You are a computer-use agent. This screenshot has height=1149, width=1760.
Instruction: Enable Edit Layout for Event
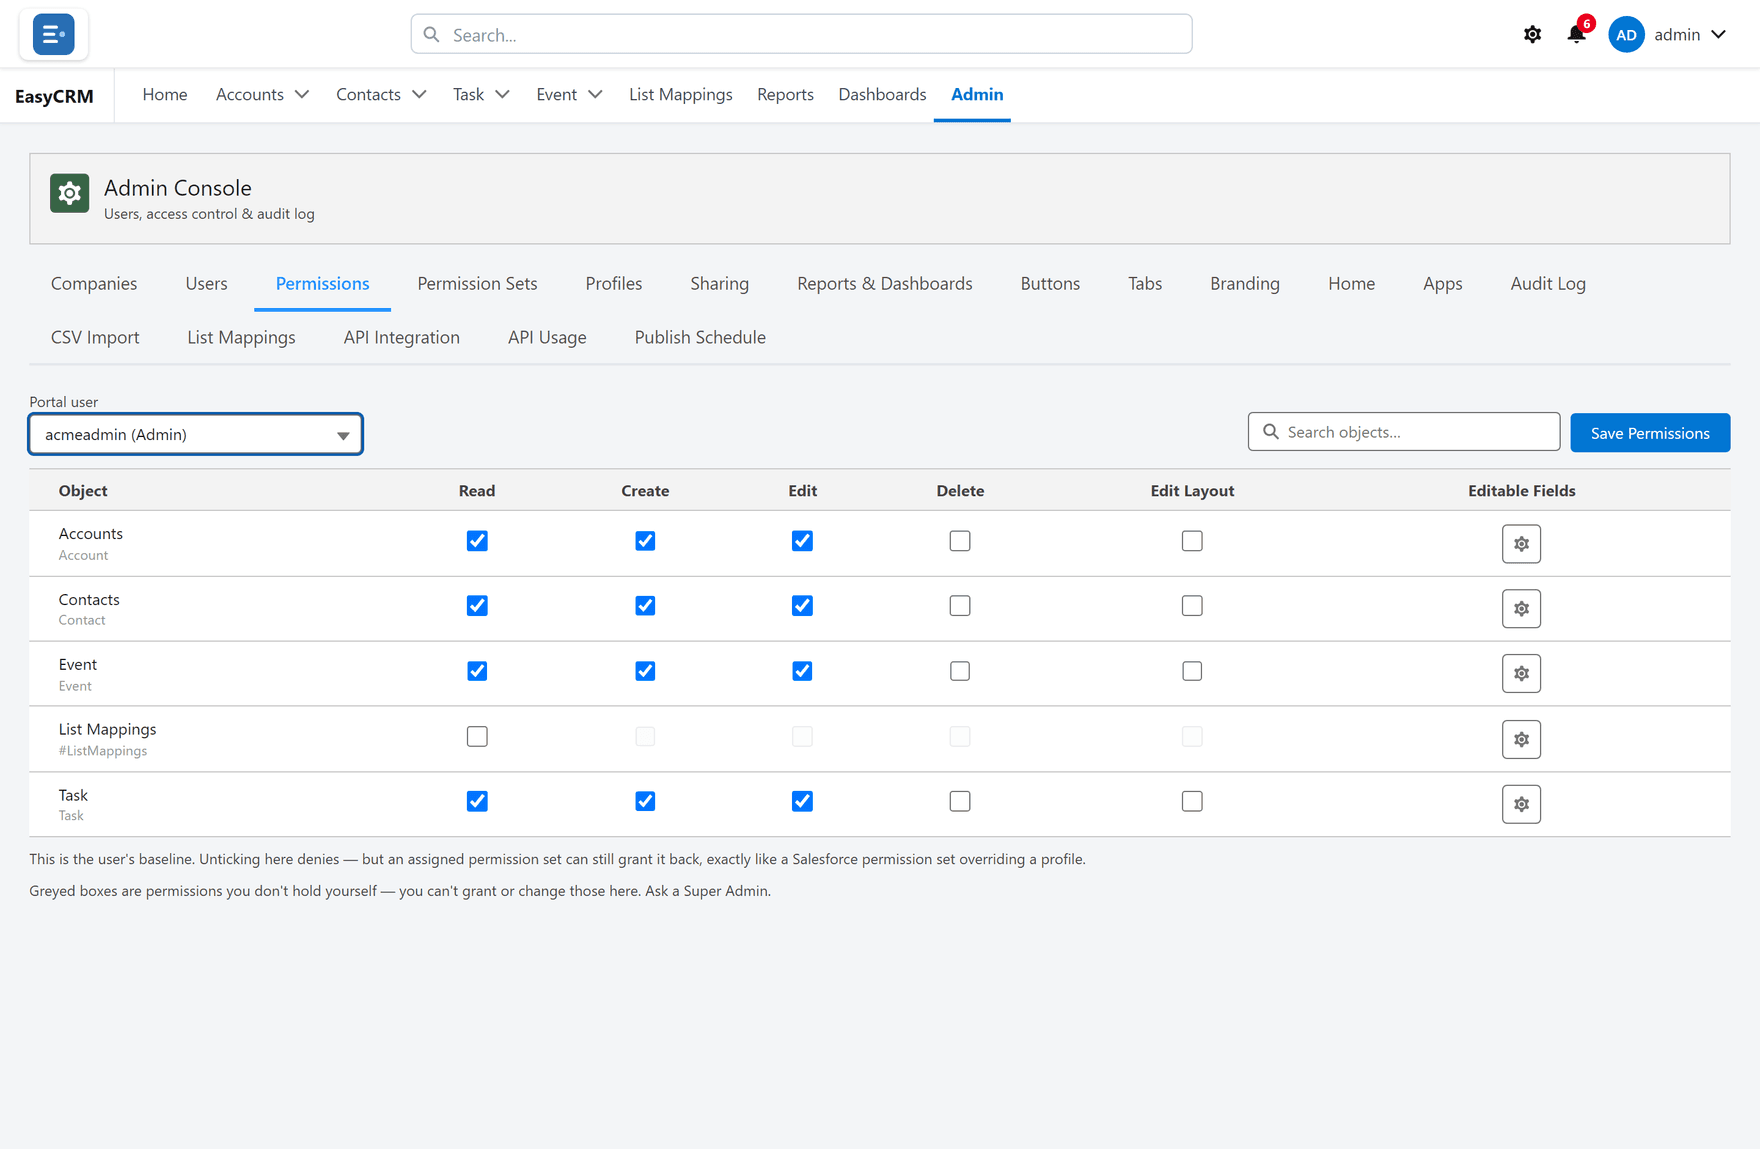[1192, 671]
